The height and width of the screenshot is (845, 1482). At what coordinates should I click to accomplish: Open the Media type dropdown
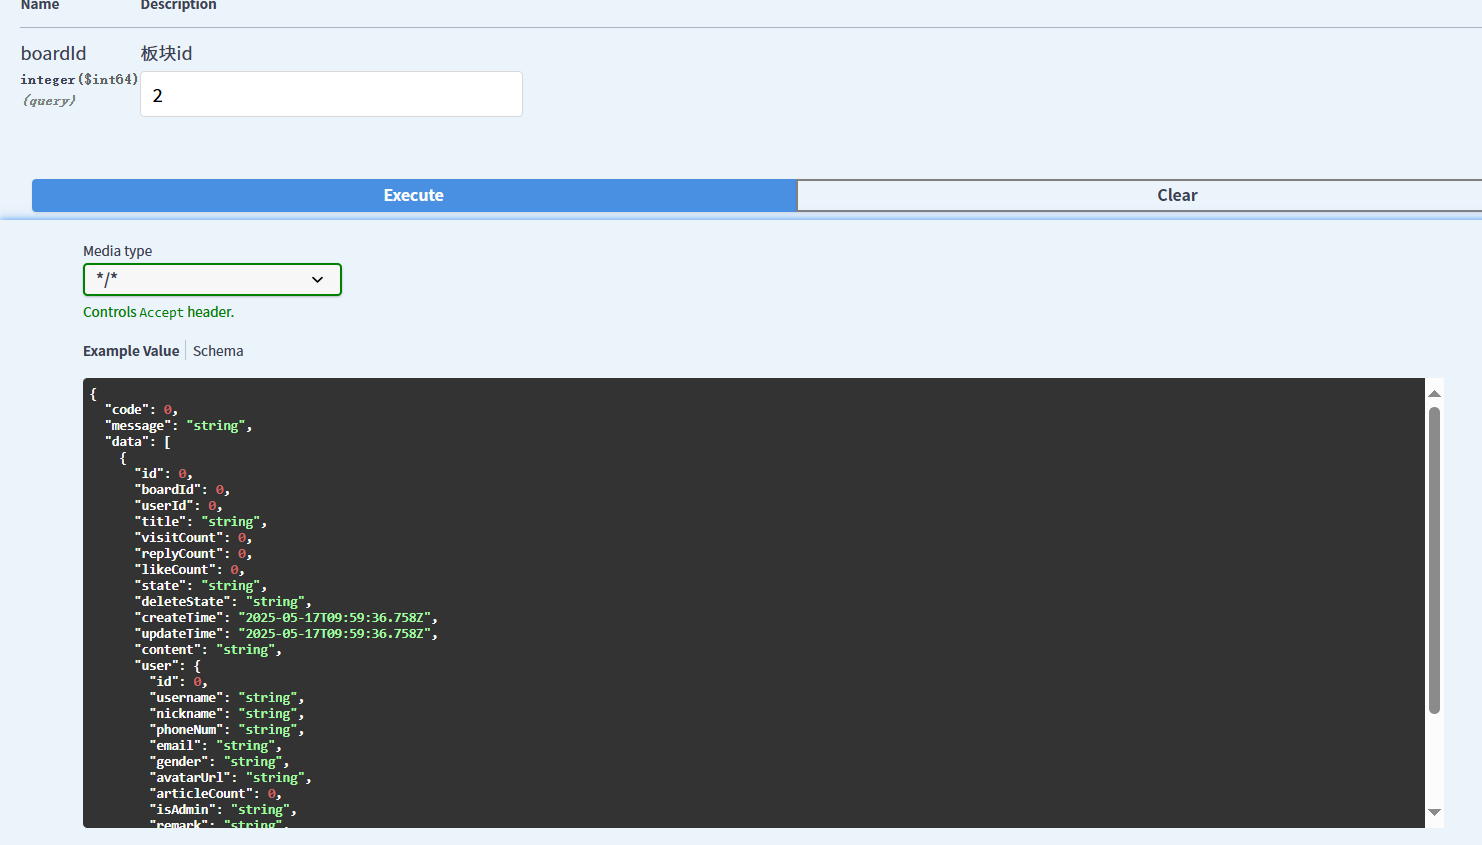[x=212, y=279]
